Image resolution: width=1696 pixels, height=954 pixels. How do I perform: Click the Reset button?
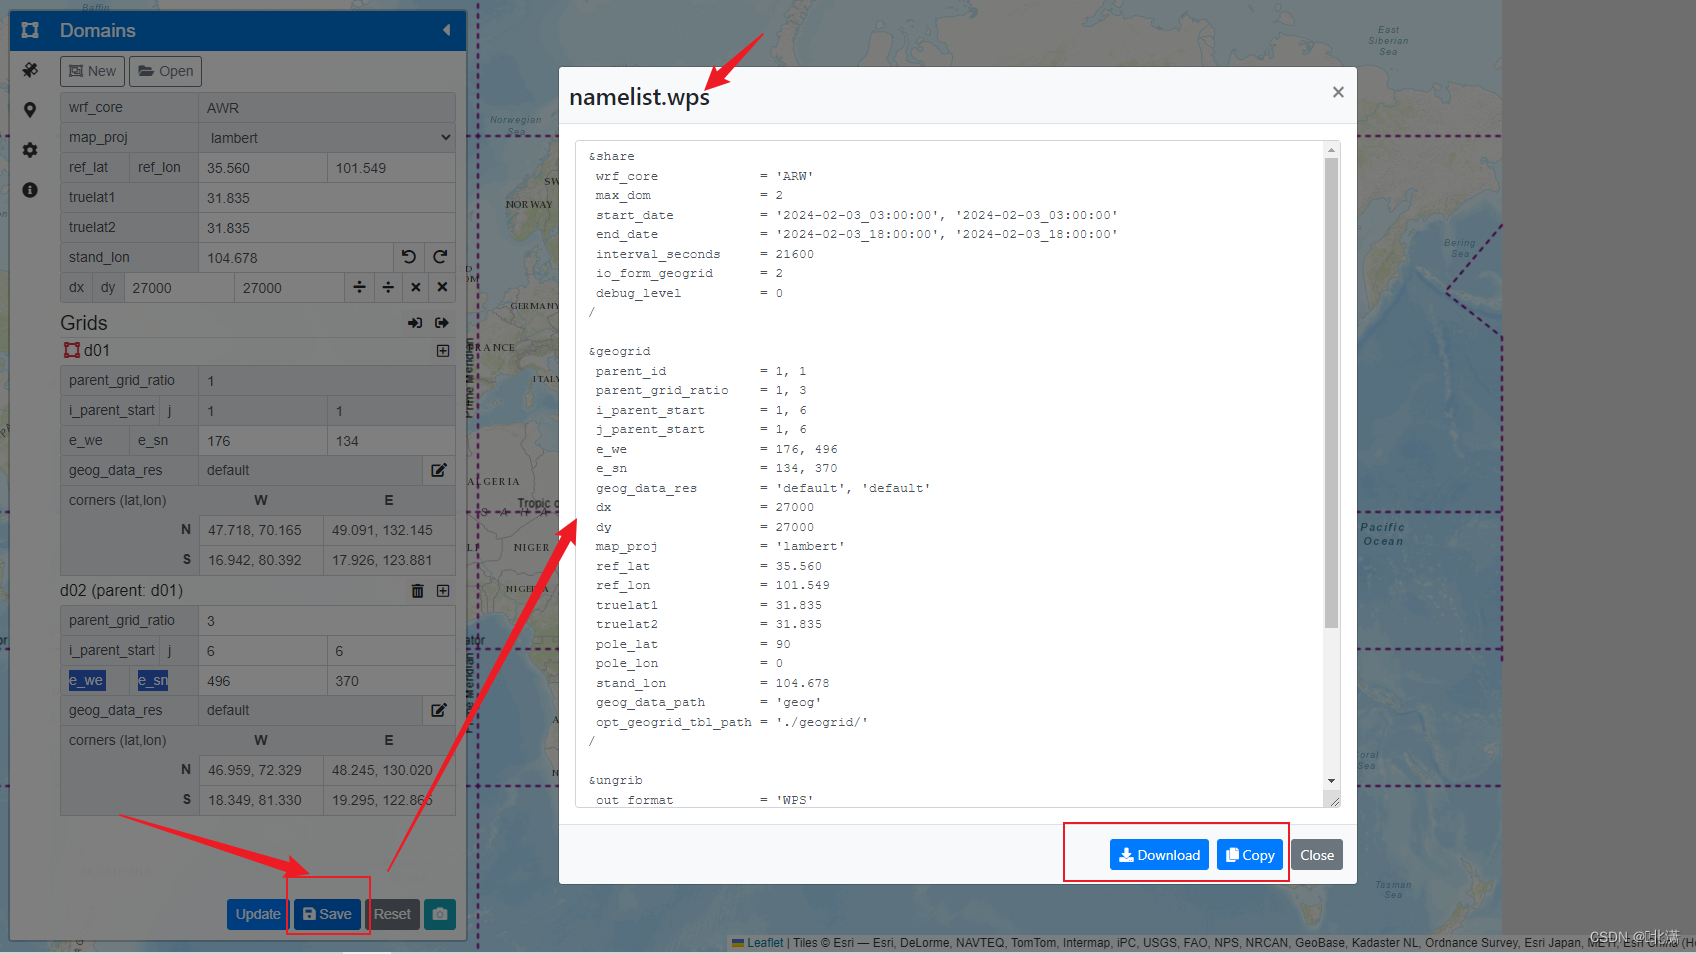point(392,914)
